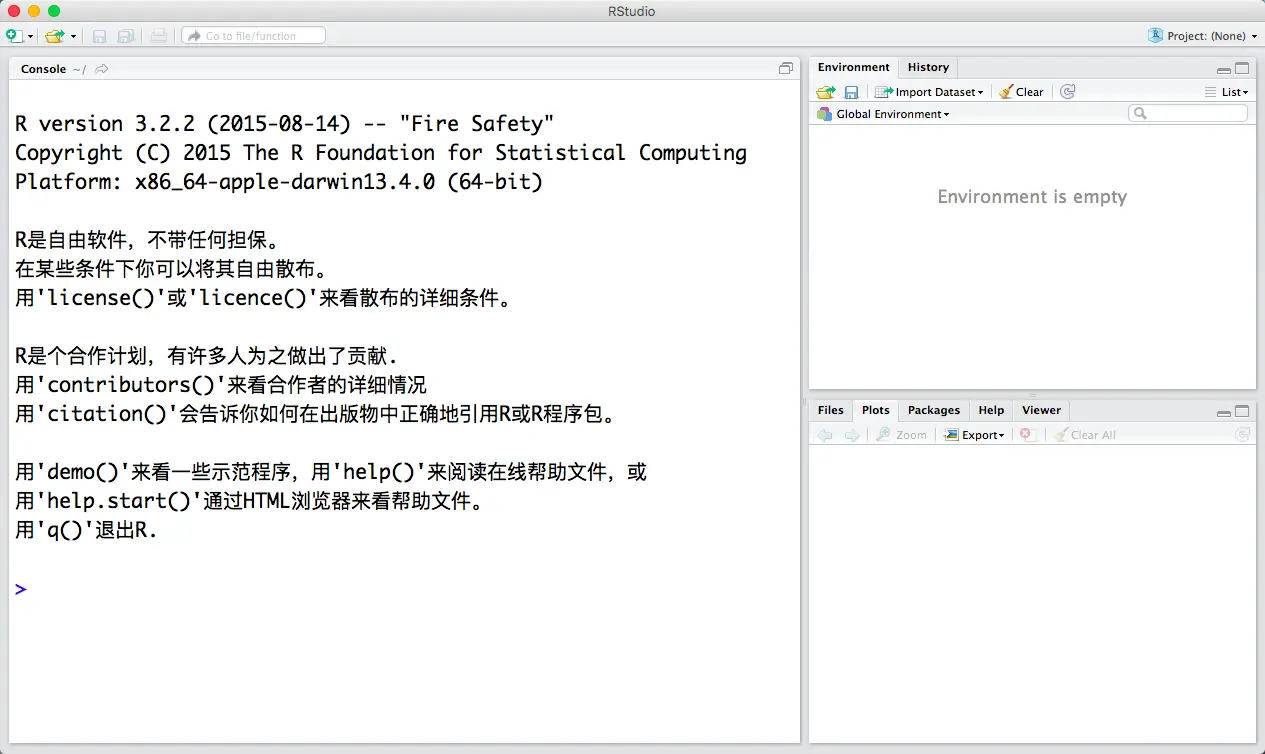Open the Project: (None) dropdown
The width and height of the screenshot is (1265, 754).
pos(1212,36)
